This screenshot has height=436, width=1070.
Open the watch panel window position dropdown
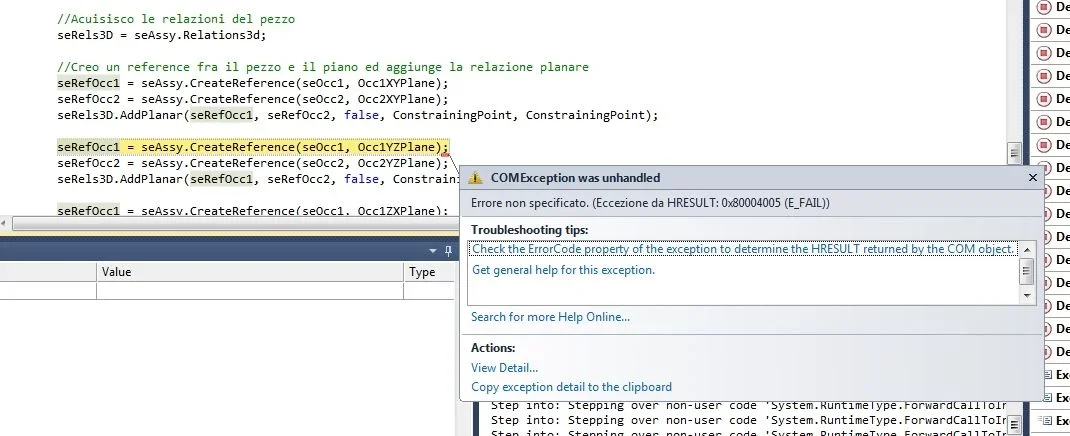click(x=432, y=250)
